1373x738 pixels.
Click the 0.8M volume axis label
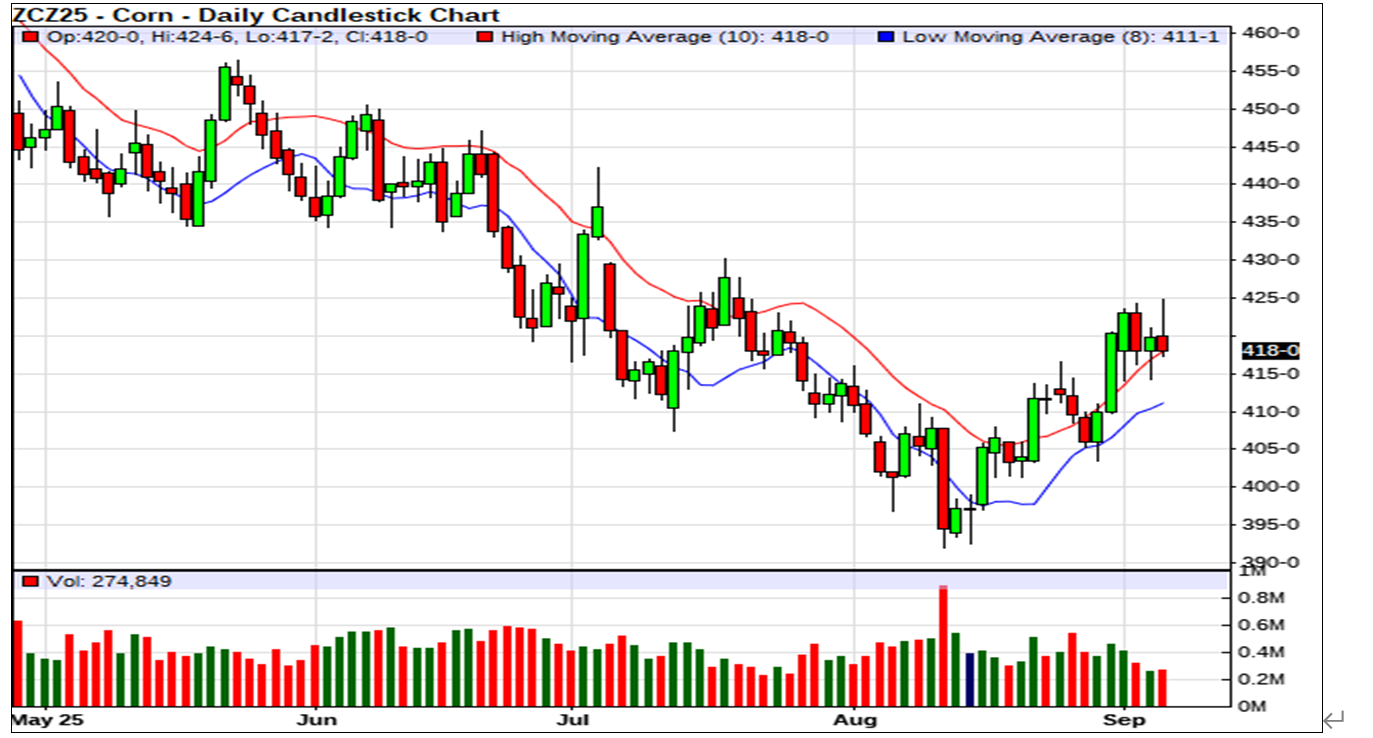point(1260,598)
